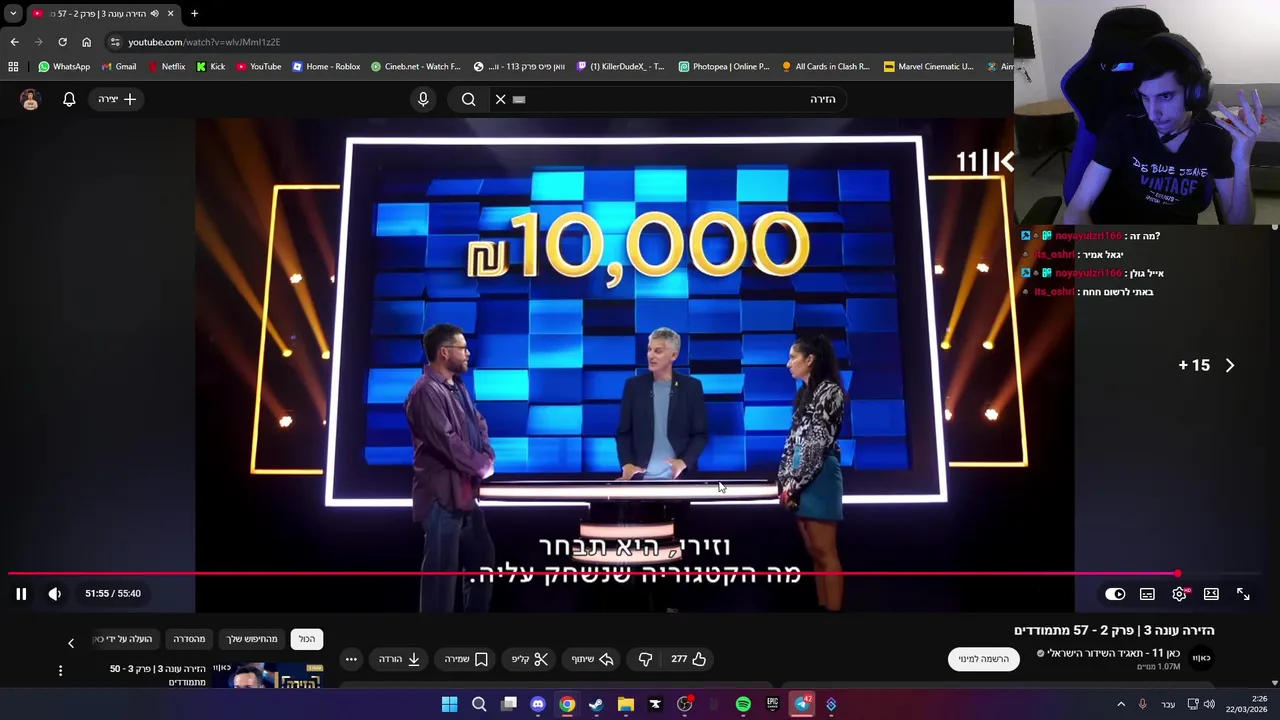This screenshot has height=720, width=1280.
Task: Open a new browser tab
Action: pos(194,13)
